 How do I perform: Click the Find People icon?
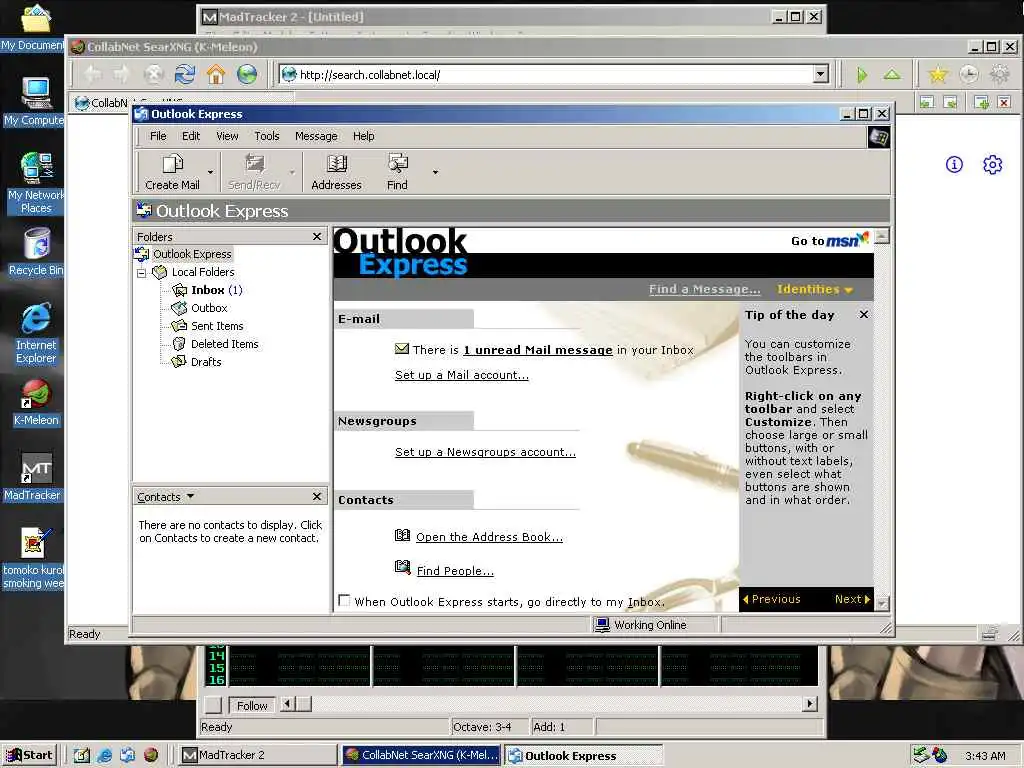(402, 568)
